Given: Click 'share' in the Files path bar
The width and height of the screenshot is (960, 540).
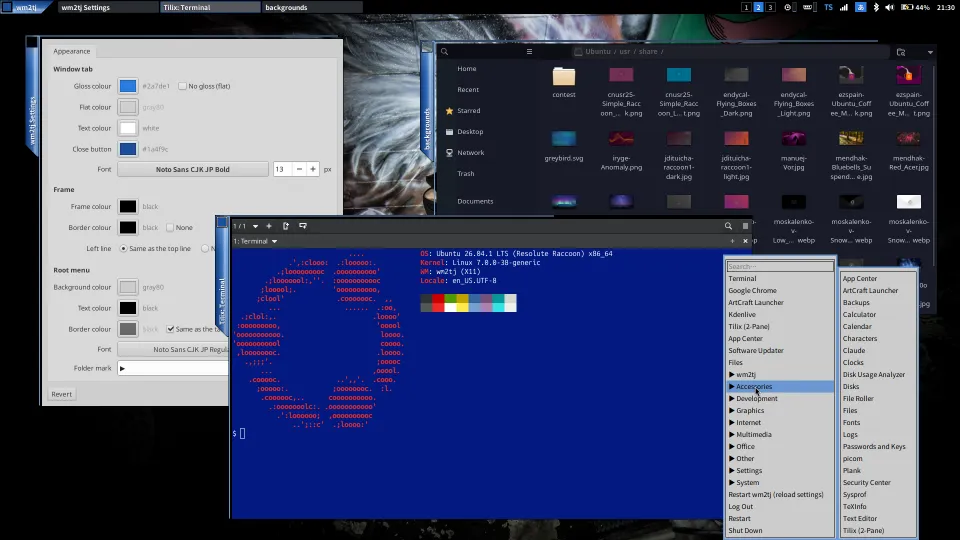Looking at the screenshot, I should coord(648,51).
